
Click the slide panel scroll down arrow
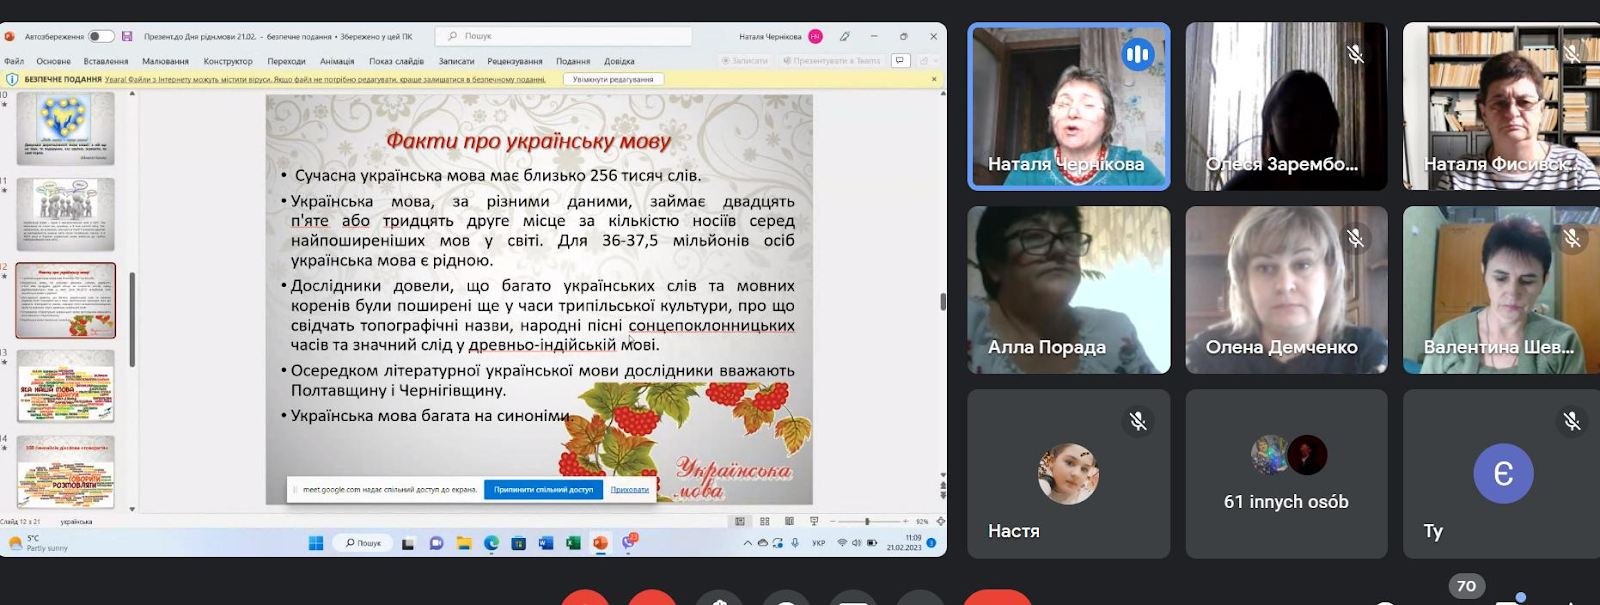click(x=132, y=509)
